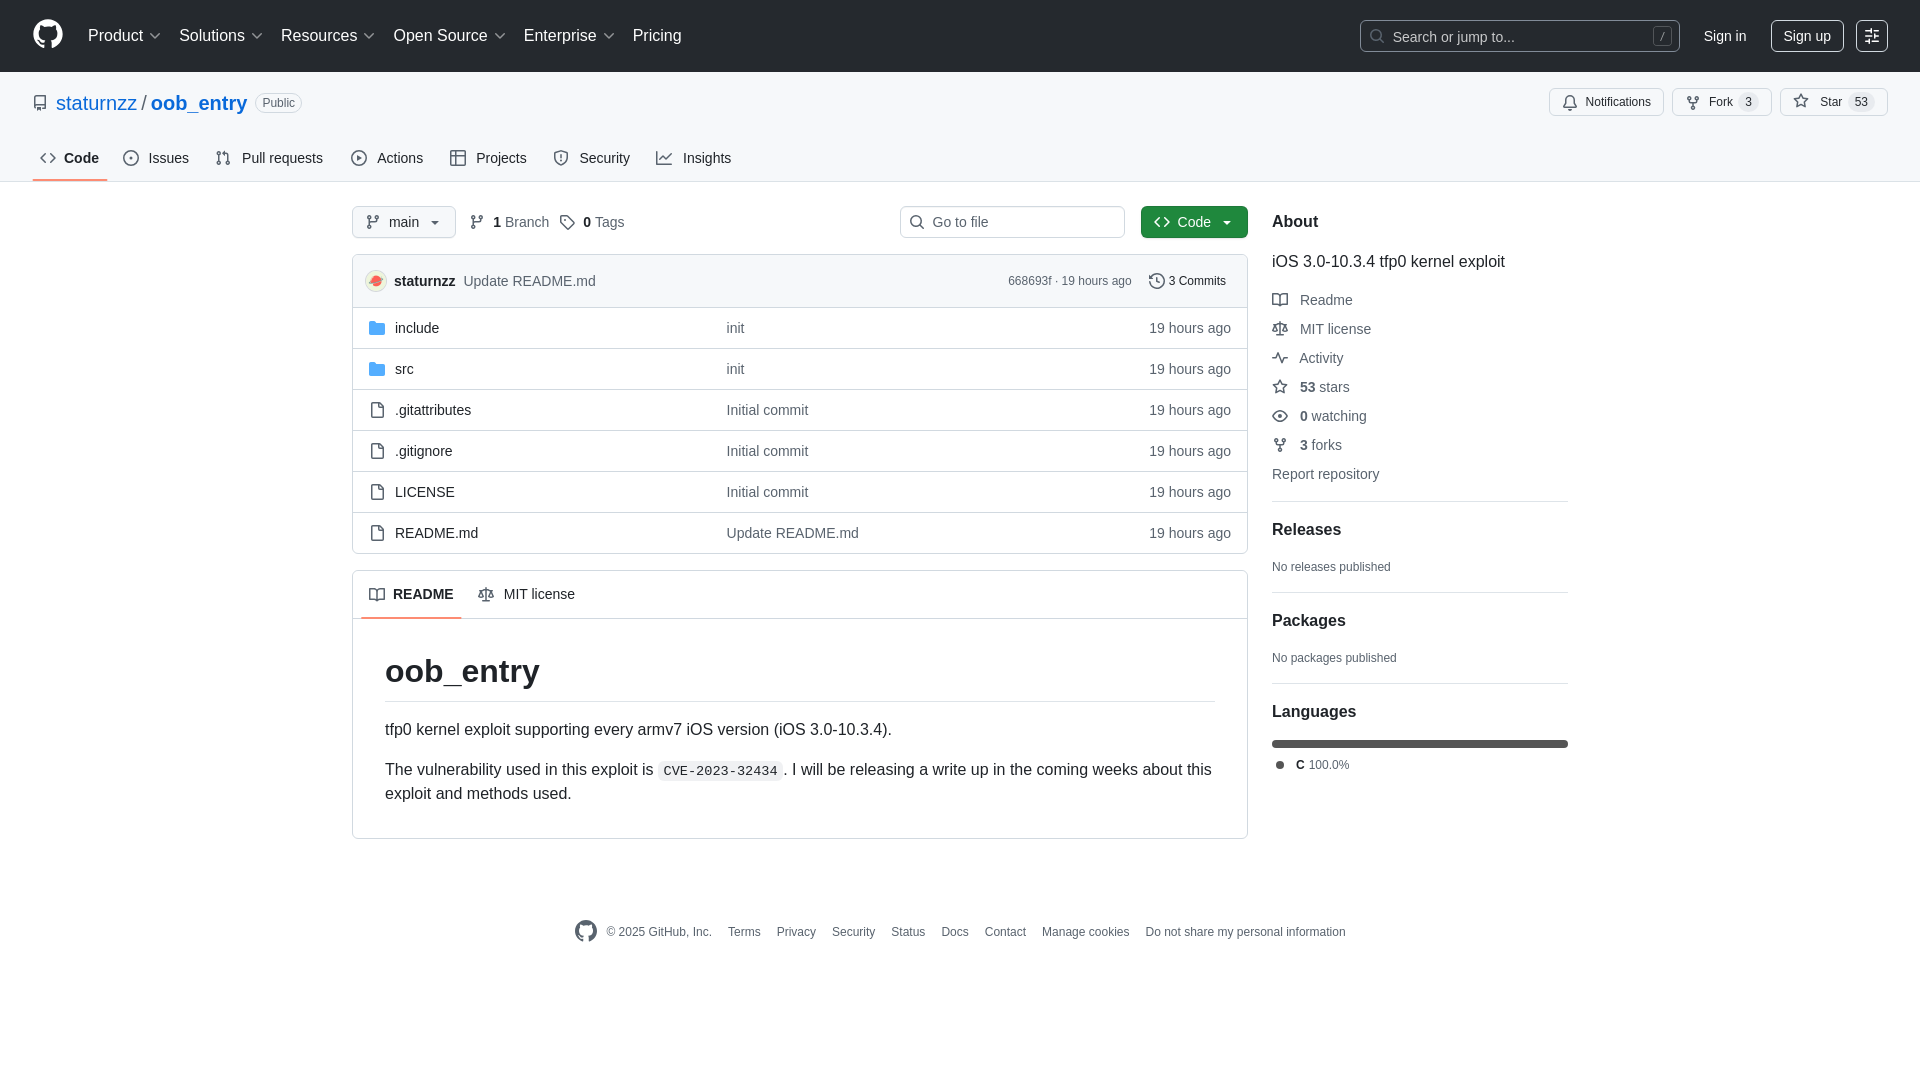
Task: Switch to the Issues tab
Action: coord(156,158)
